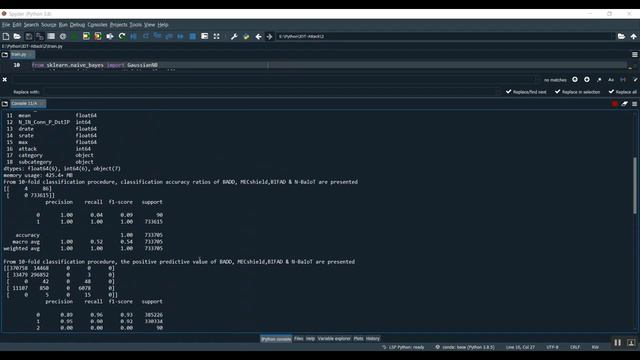The height and width of the screenshot is (360, 640).
Task: Open the editor pane options menu
Action: point(635,55)
